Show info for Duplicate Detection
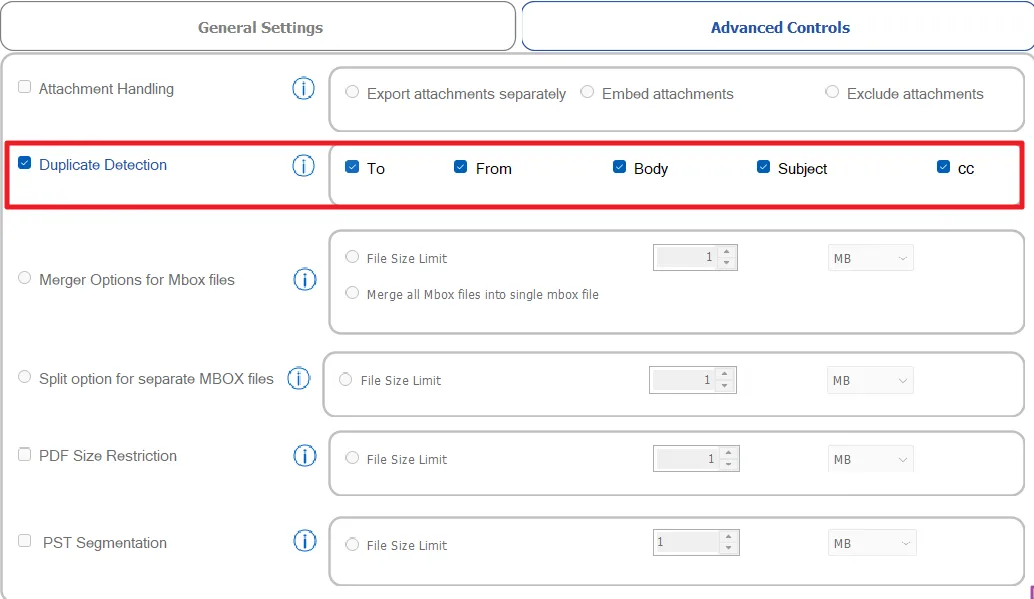This screenshot has height=599, width=1034. [303, 166]
